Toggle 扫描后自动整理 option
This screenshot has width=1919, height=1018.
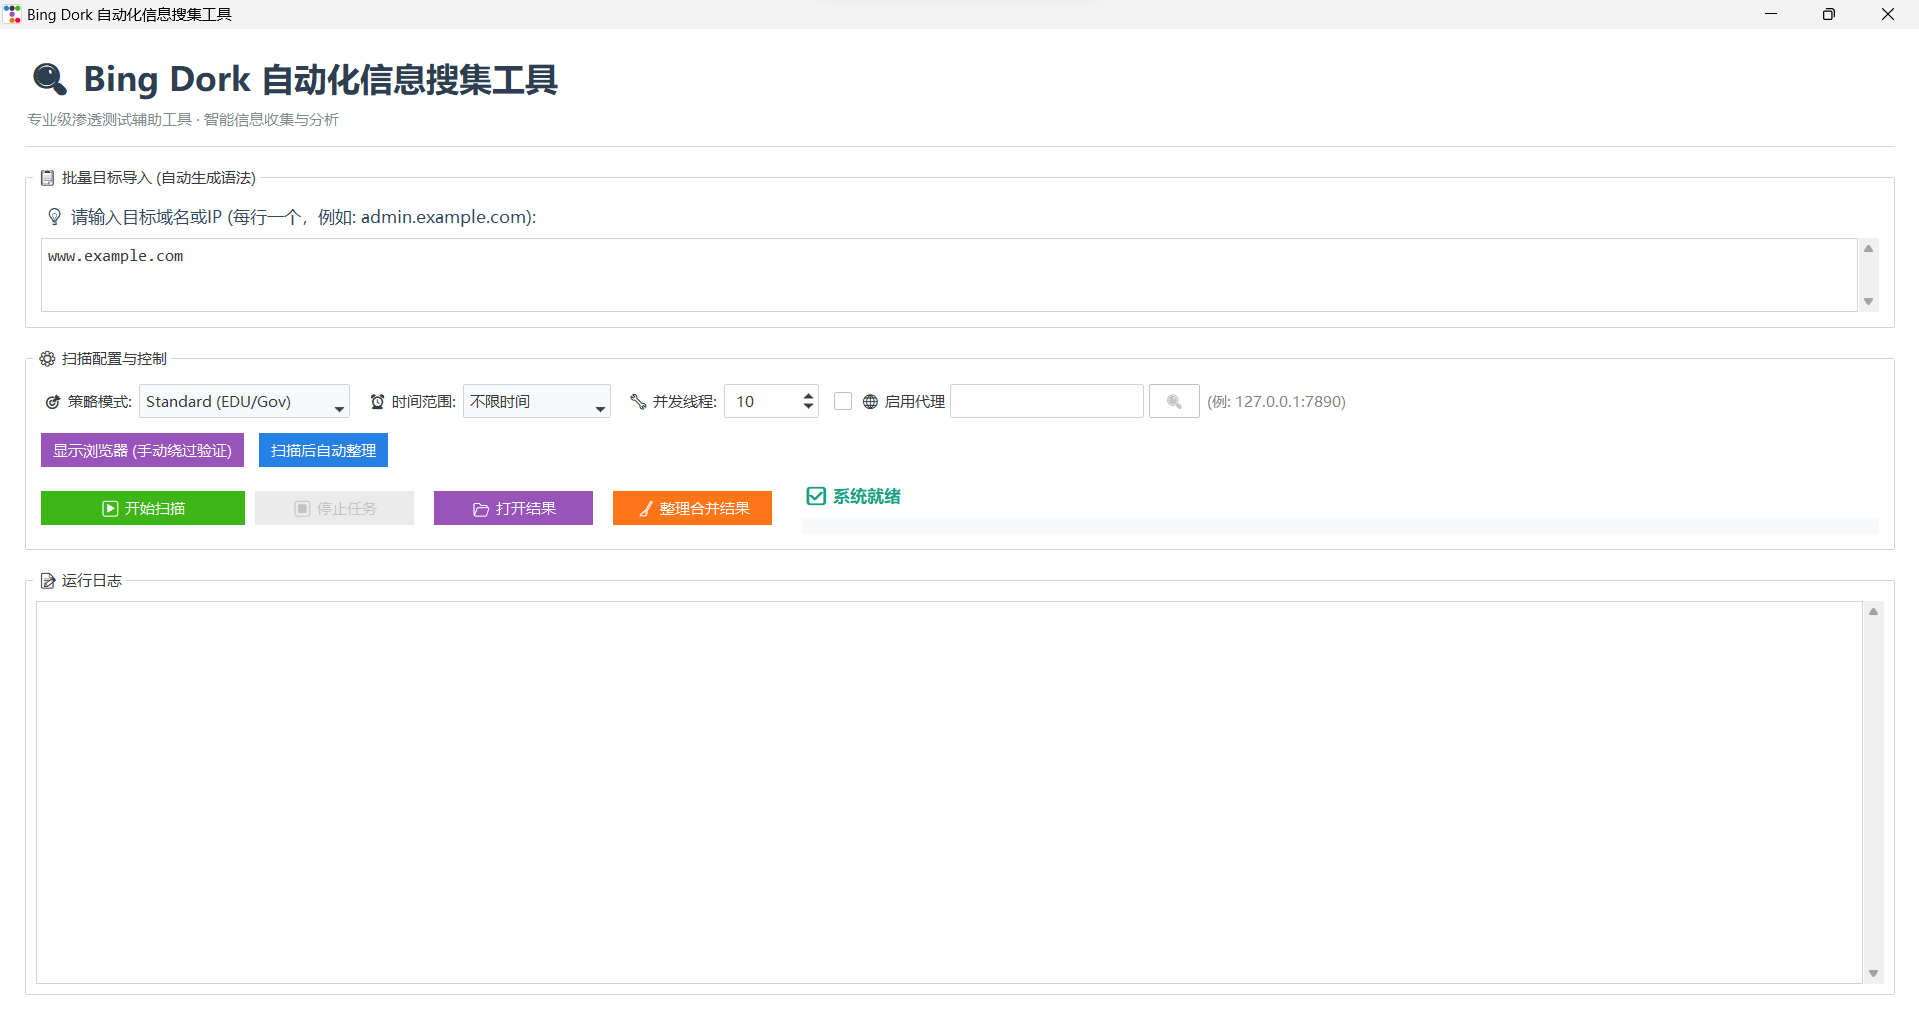pyautogui.click(x=323, y=450)
